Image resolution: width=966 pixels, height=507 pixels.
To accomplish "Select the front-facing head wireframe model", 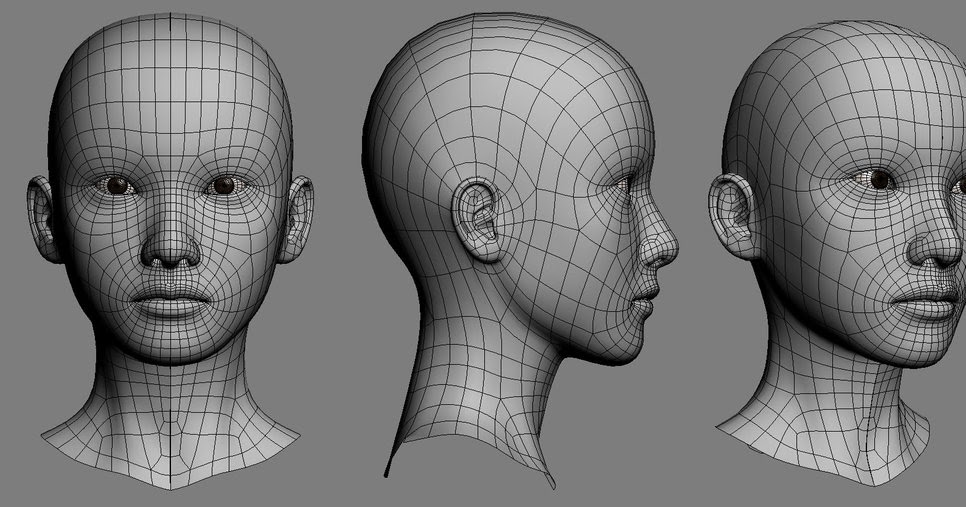I will 171,249.
